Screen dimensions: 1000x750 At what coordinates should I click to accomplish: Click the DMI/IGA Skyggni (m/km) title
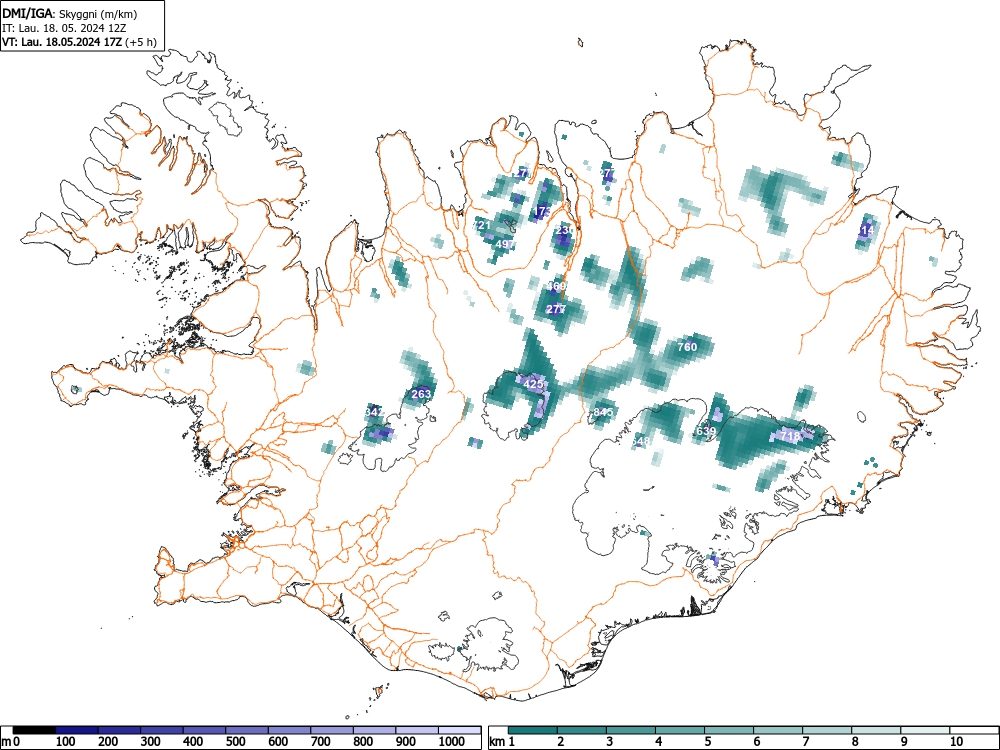pos(70,14)
